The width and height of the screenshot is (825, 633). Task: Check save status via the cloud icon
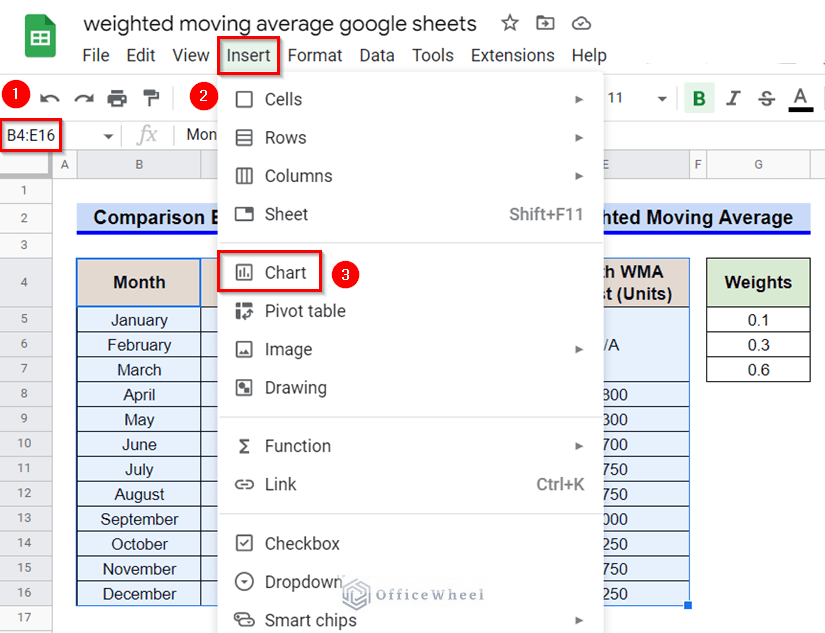581,23
